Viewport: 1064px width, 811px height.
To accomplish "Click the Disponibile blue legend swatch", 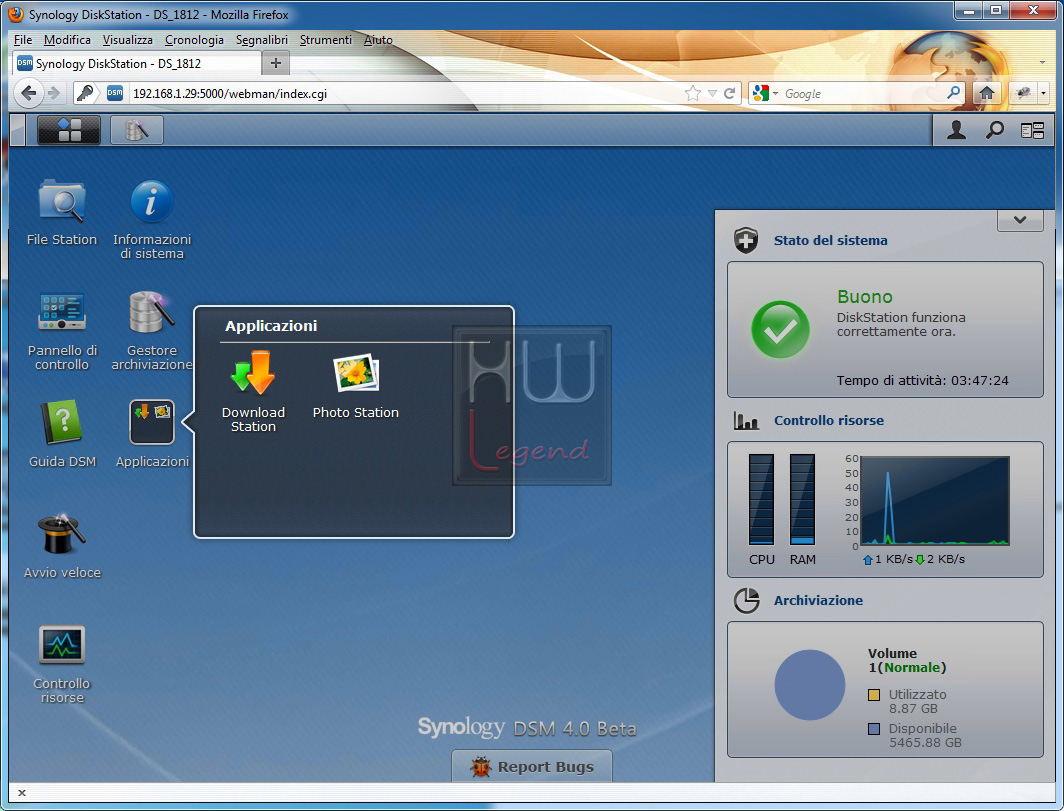I will click(874, 729).
